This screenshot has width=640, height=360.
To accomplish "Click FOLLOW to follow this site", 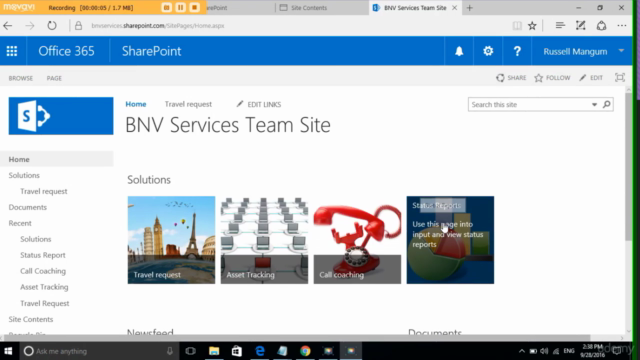I will coord(552,78).
